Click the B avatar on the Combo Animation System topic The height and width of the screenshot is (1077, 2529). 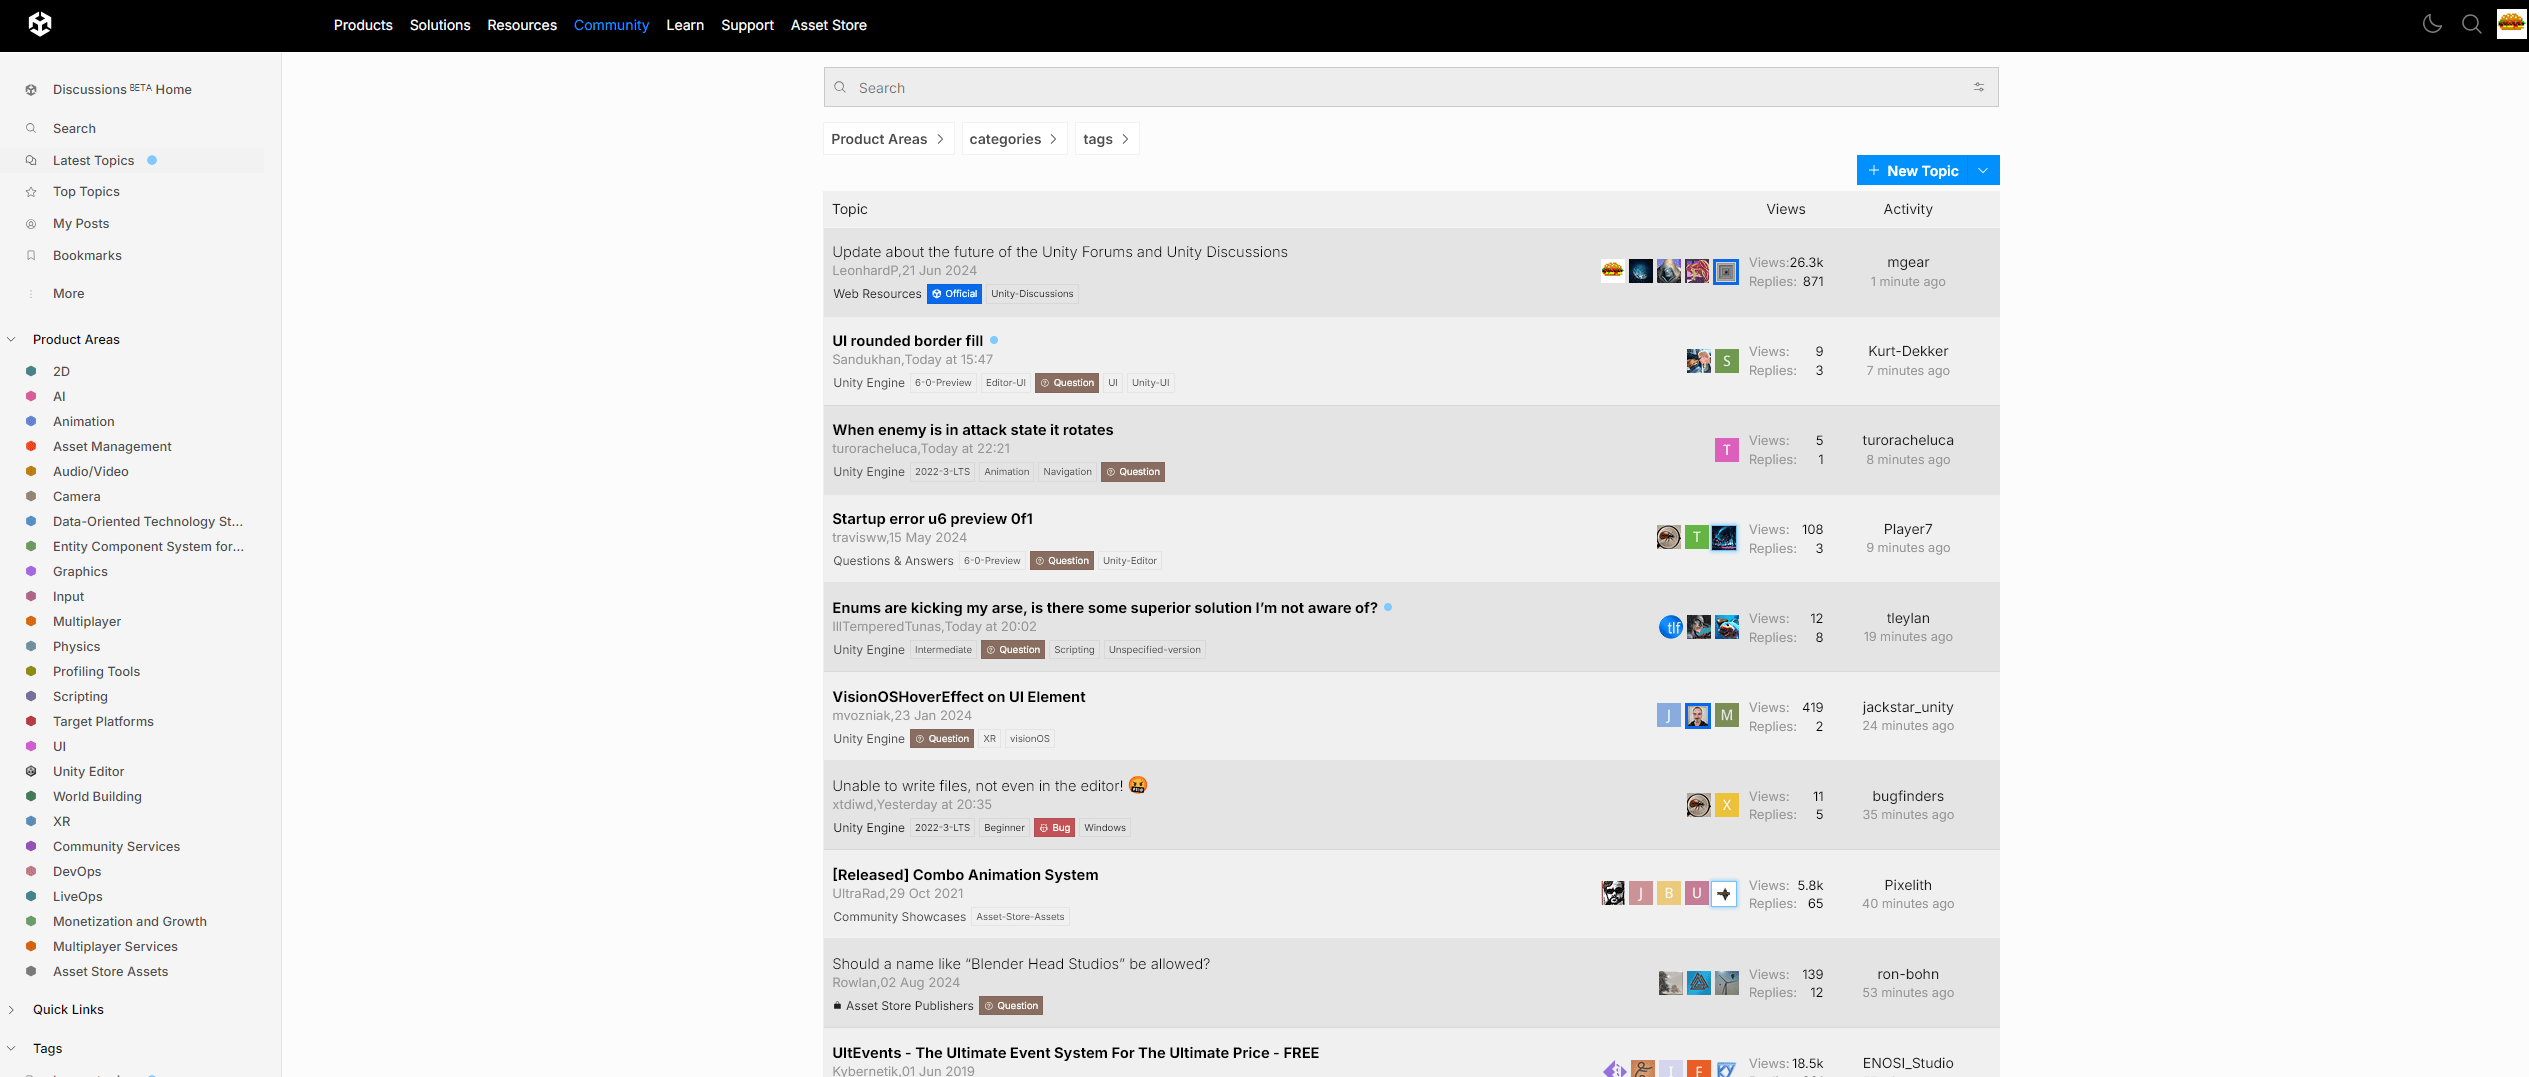click(x=1669, y=894)
